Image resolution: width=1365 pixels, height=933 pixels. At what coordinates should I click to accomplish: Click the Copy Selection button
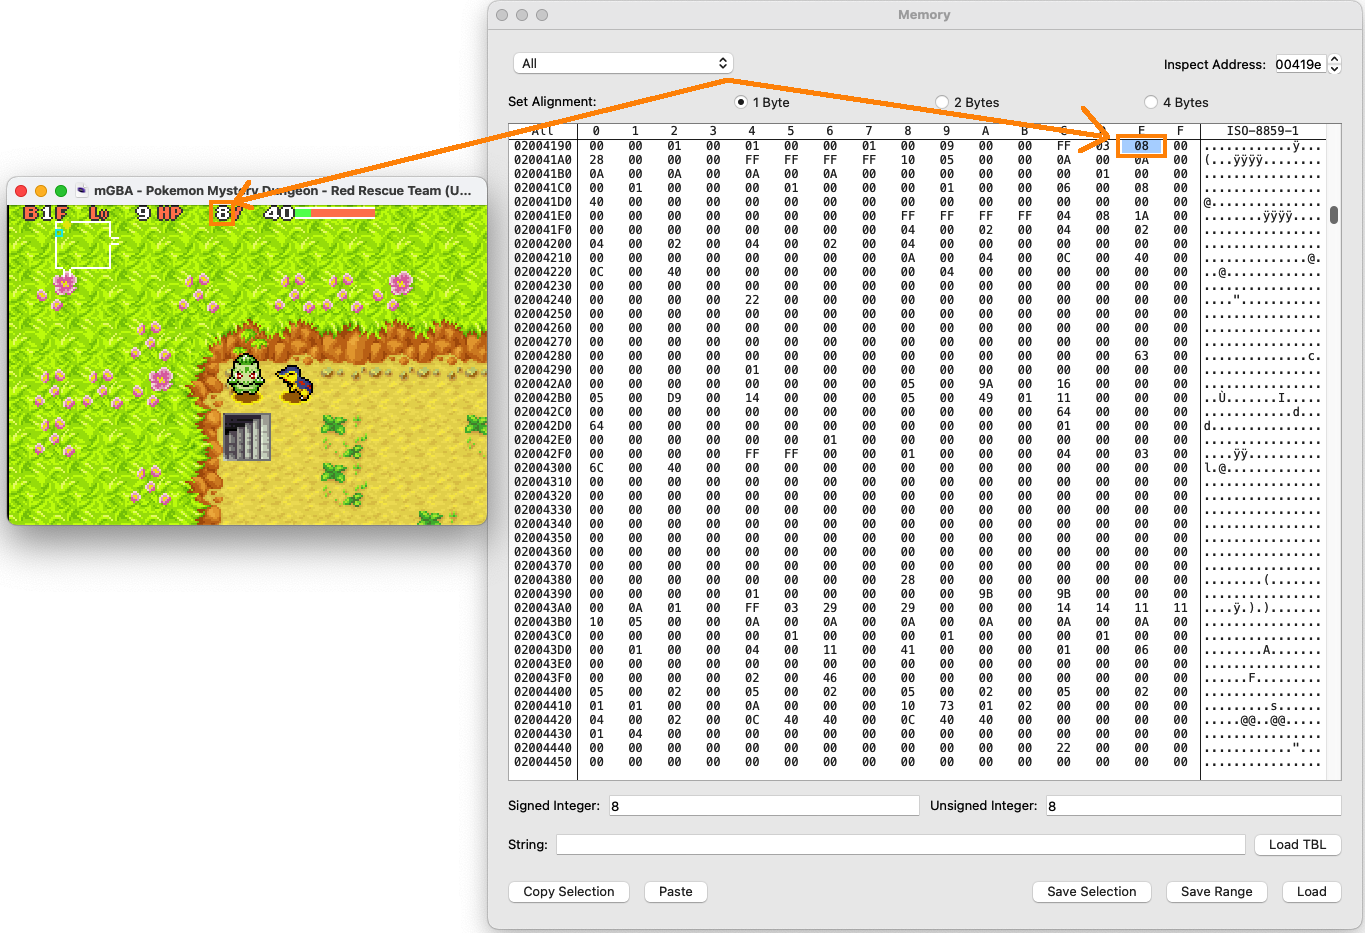[x=569, y=891]
